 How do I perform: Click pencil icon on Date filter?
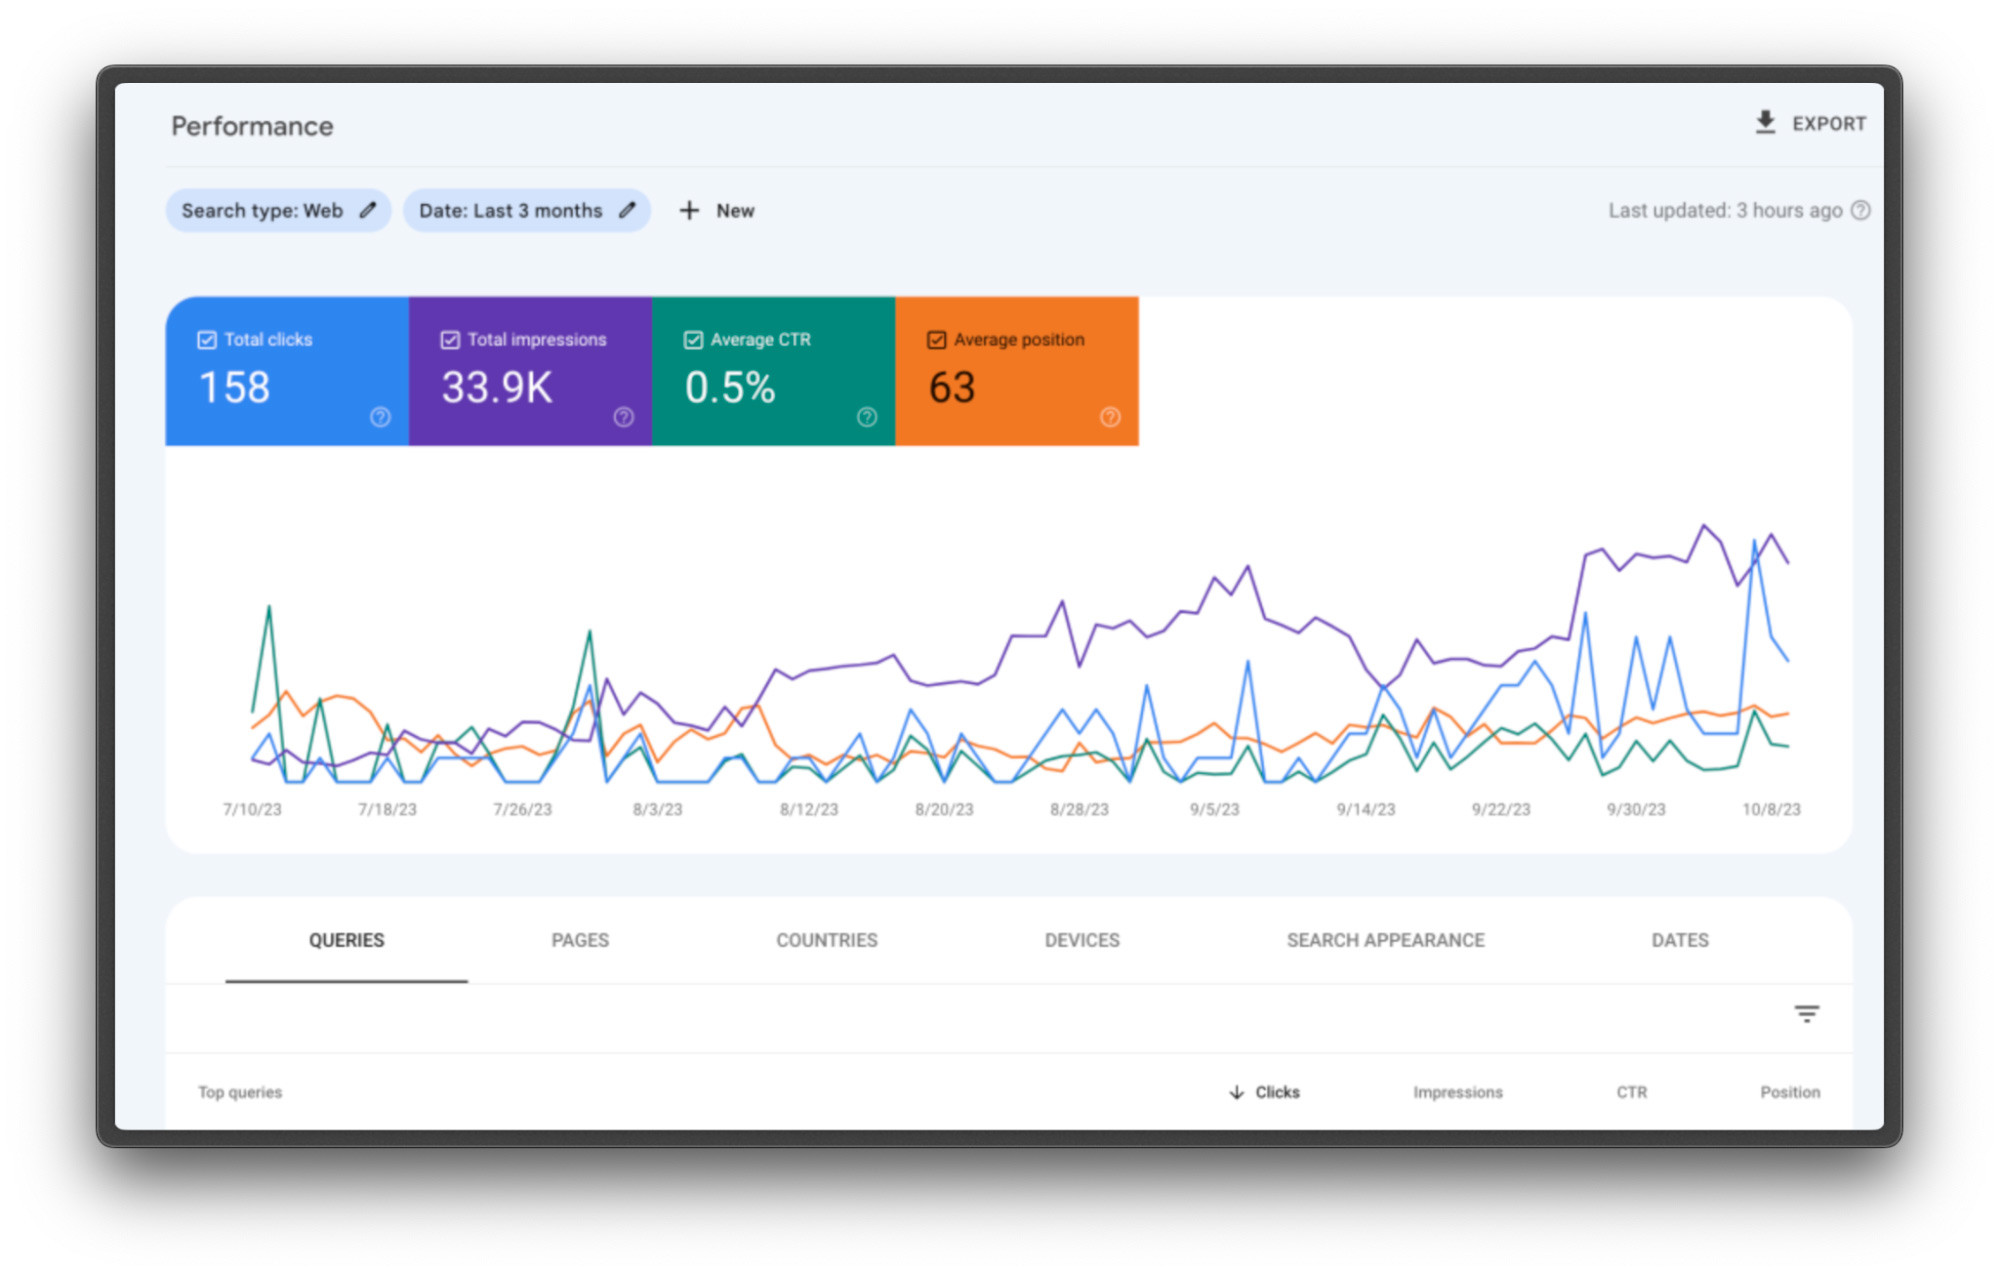627,210
